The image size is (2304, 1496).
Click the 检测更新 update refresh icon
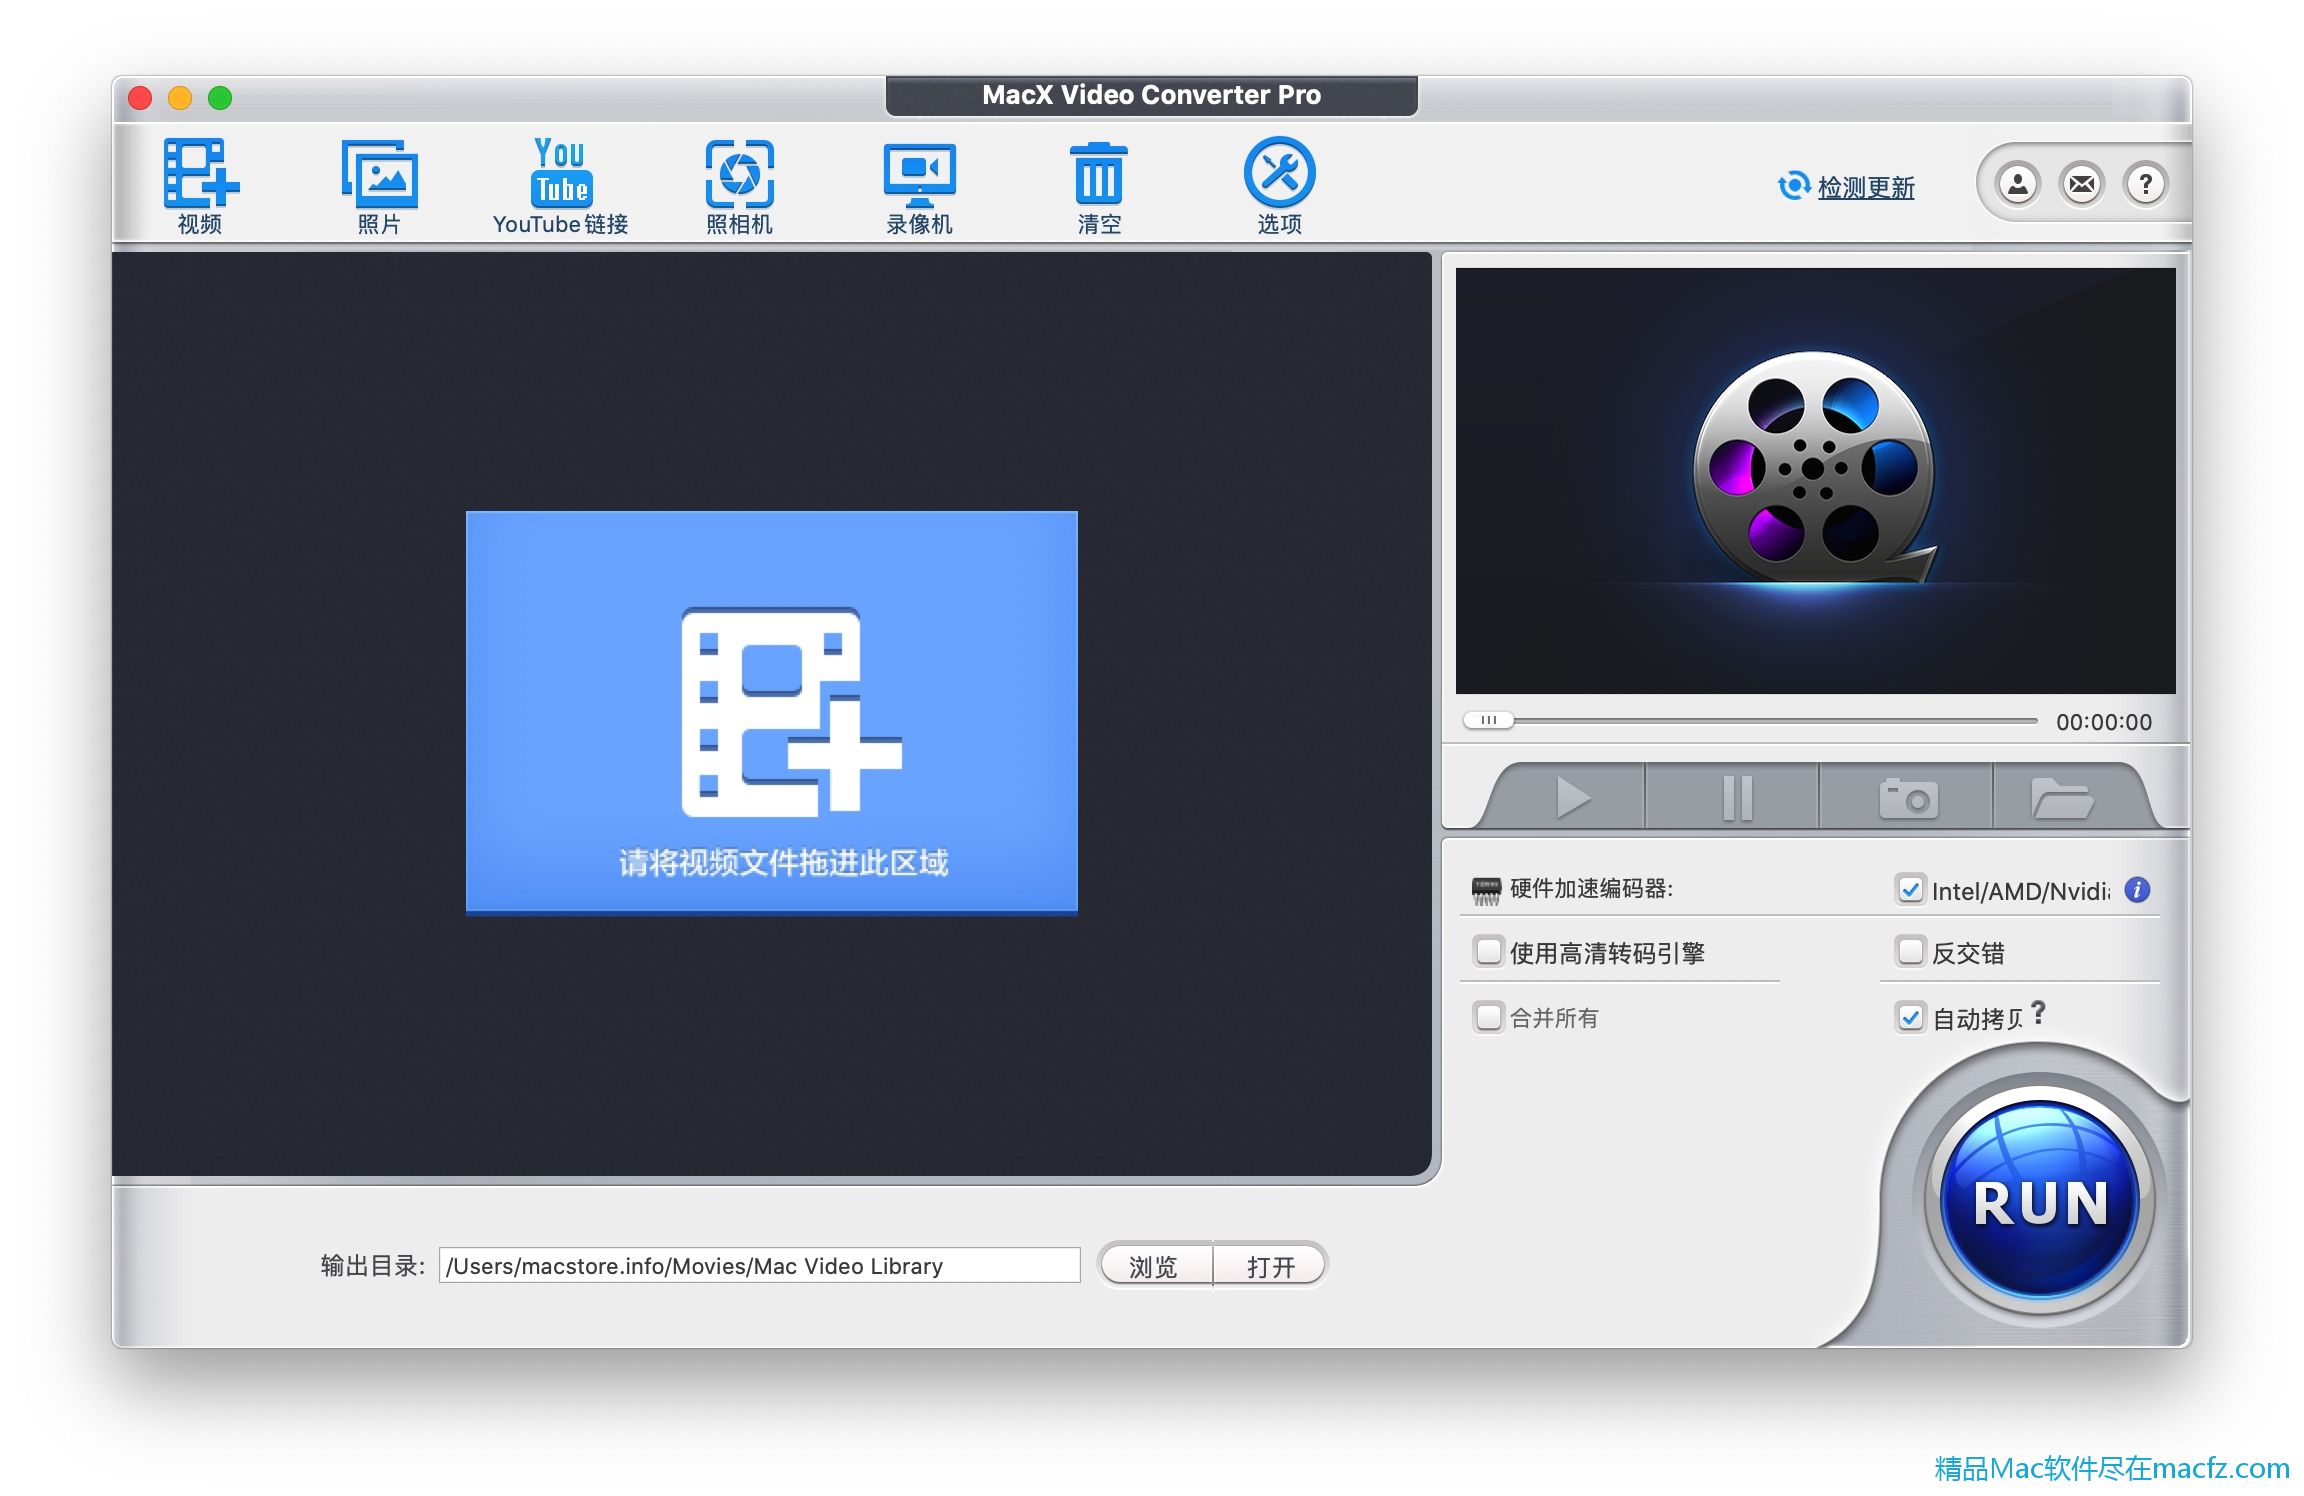click(1794, 186)
